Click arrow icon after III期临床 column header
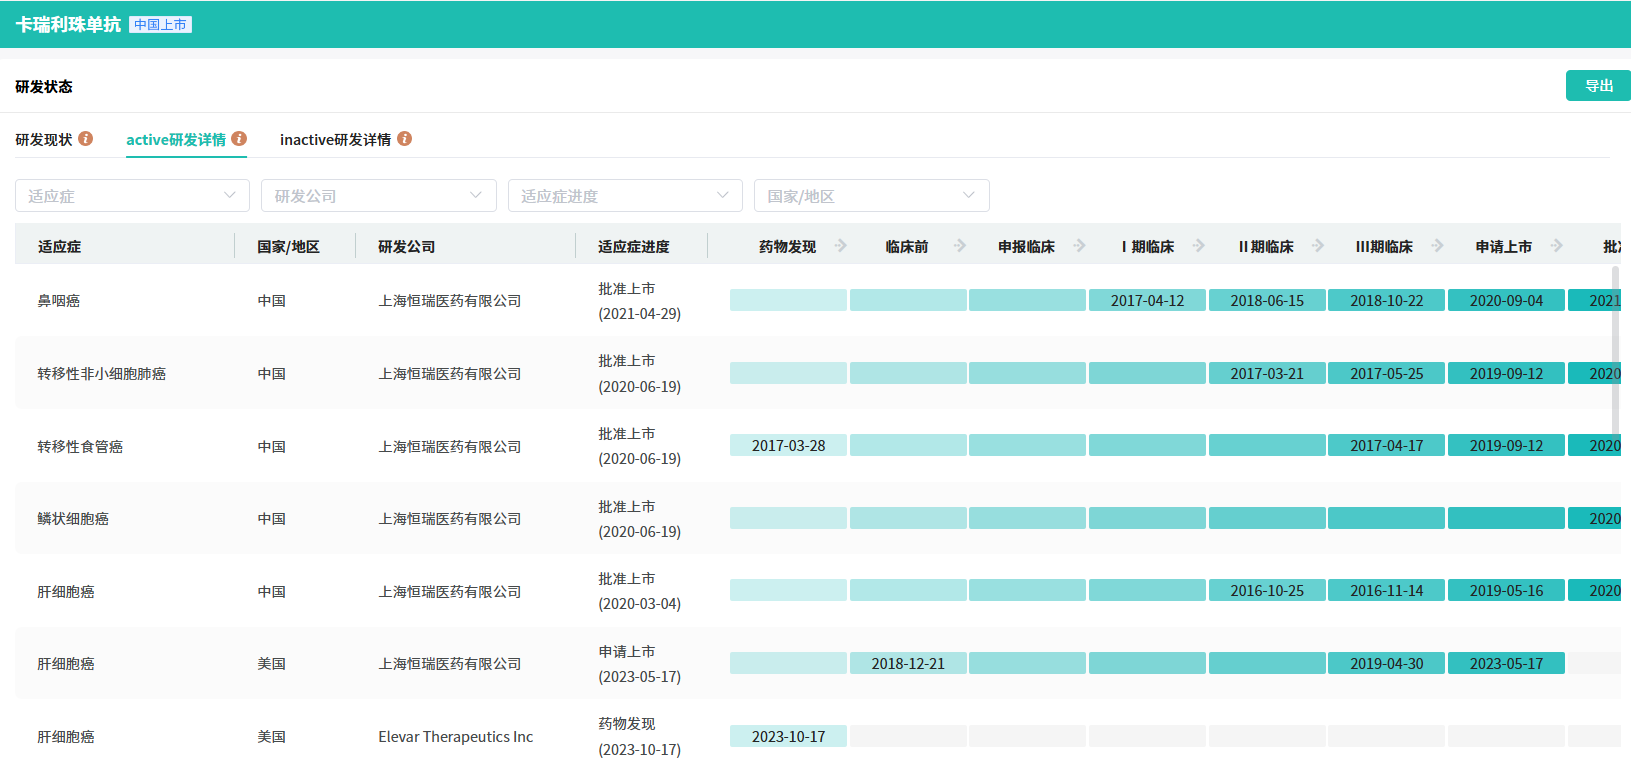 pos(1437,246)
